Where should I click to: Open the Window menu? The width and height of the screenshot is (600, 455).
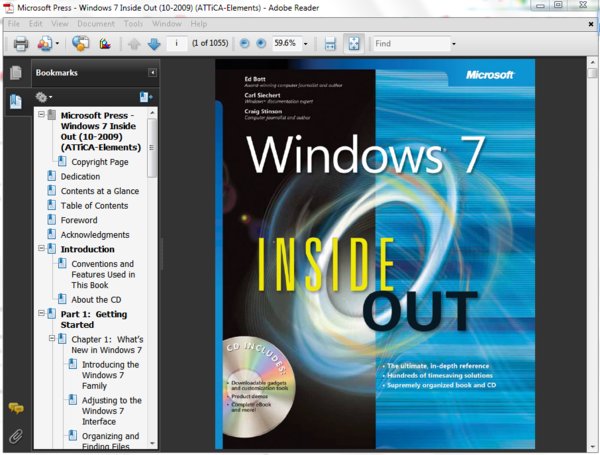pyautogui.click(x=166, y=24)
